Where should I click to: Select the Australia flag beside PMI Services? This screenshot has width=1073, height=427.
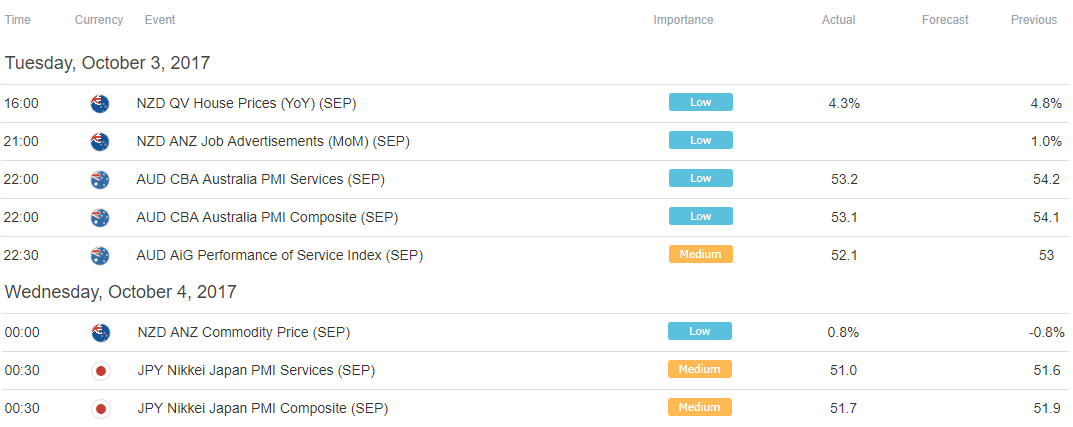(100, 180)
